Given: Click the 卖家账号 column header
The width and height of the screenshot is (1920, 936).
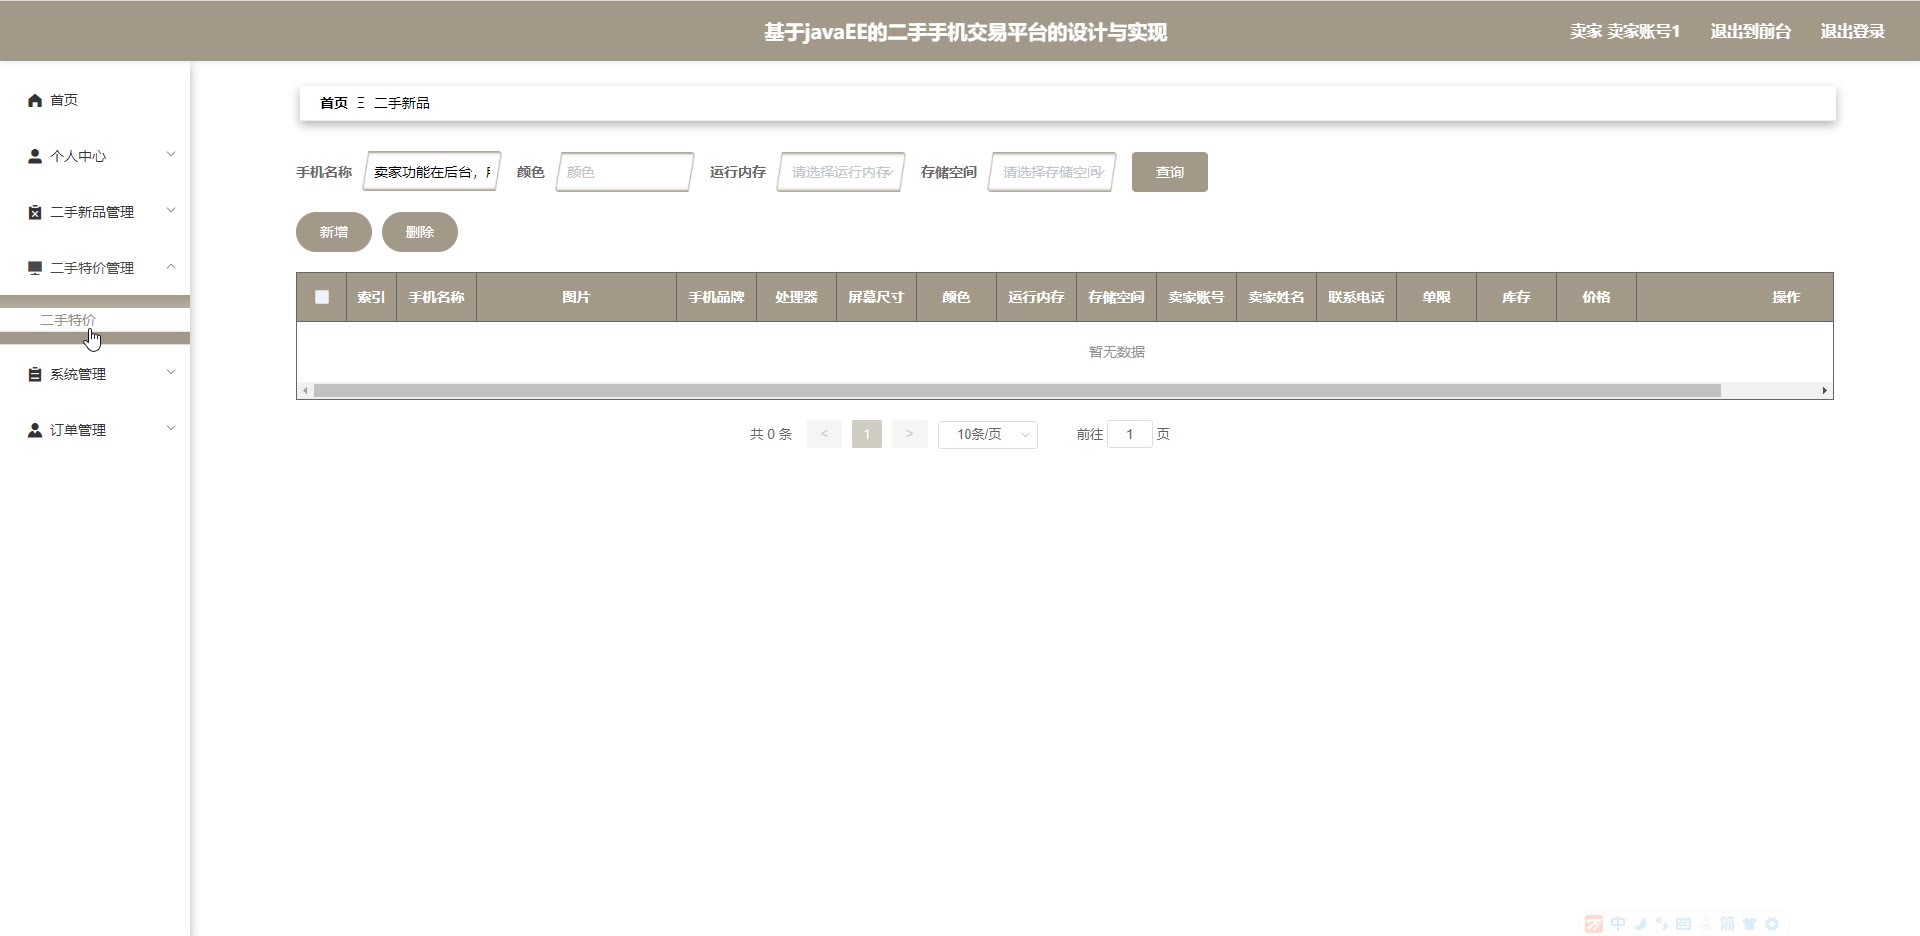Looking at the screenshot, I should tap(1196, 297).
